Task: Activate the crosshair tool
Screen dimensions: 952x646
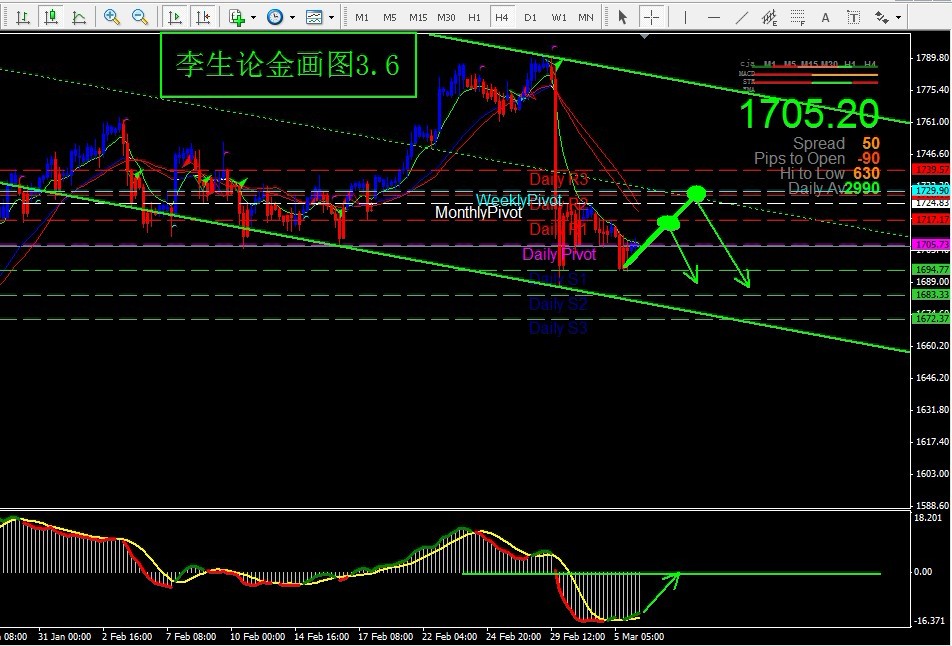Action: [652, 17]
